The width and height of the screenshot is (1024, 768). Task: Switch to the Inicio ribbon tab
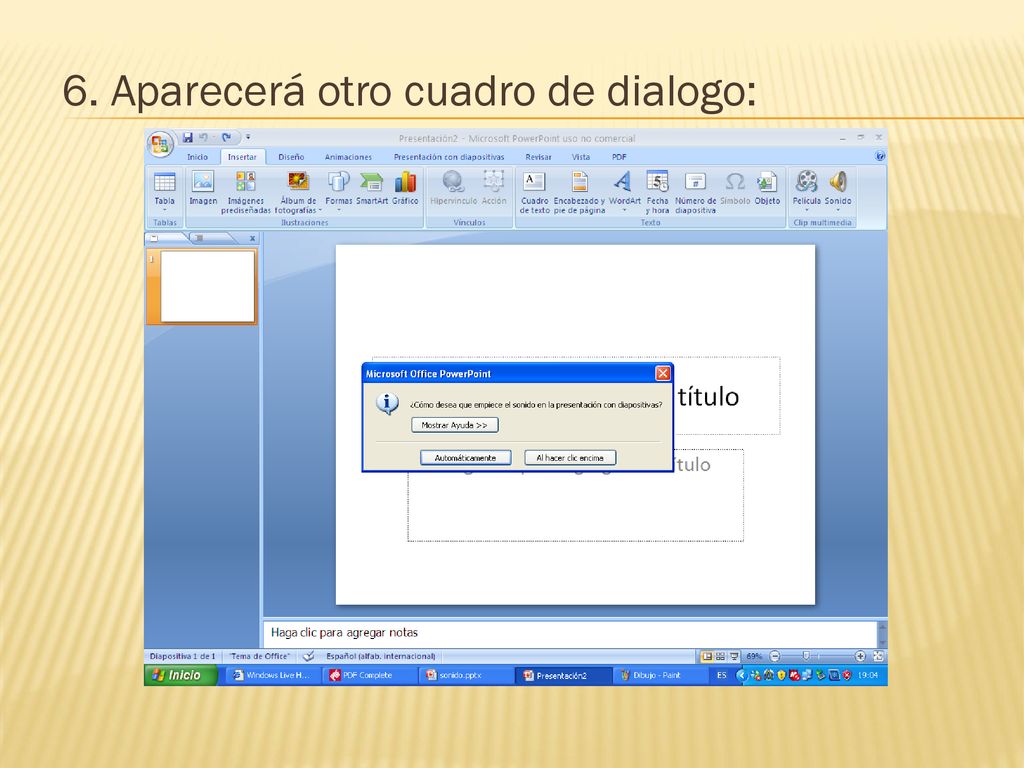coord(197,157)
